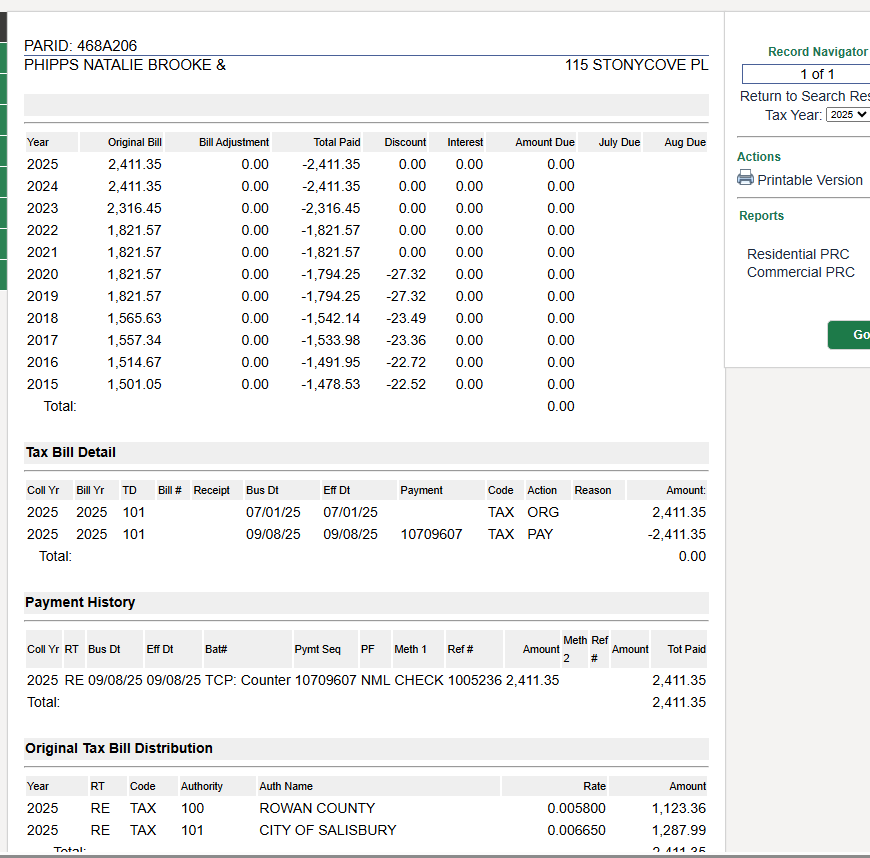The width and height of the screenshot is (870, 858).
Task: Click the Record Navigator '1 of 1' field
Action: point(805,74)
